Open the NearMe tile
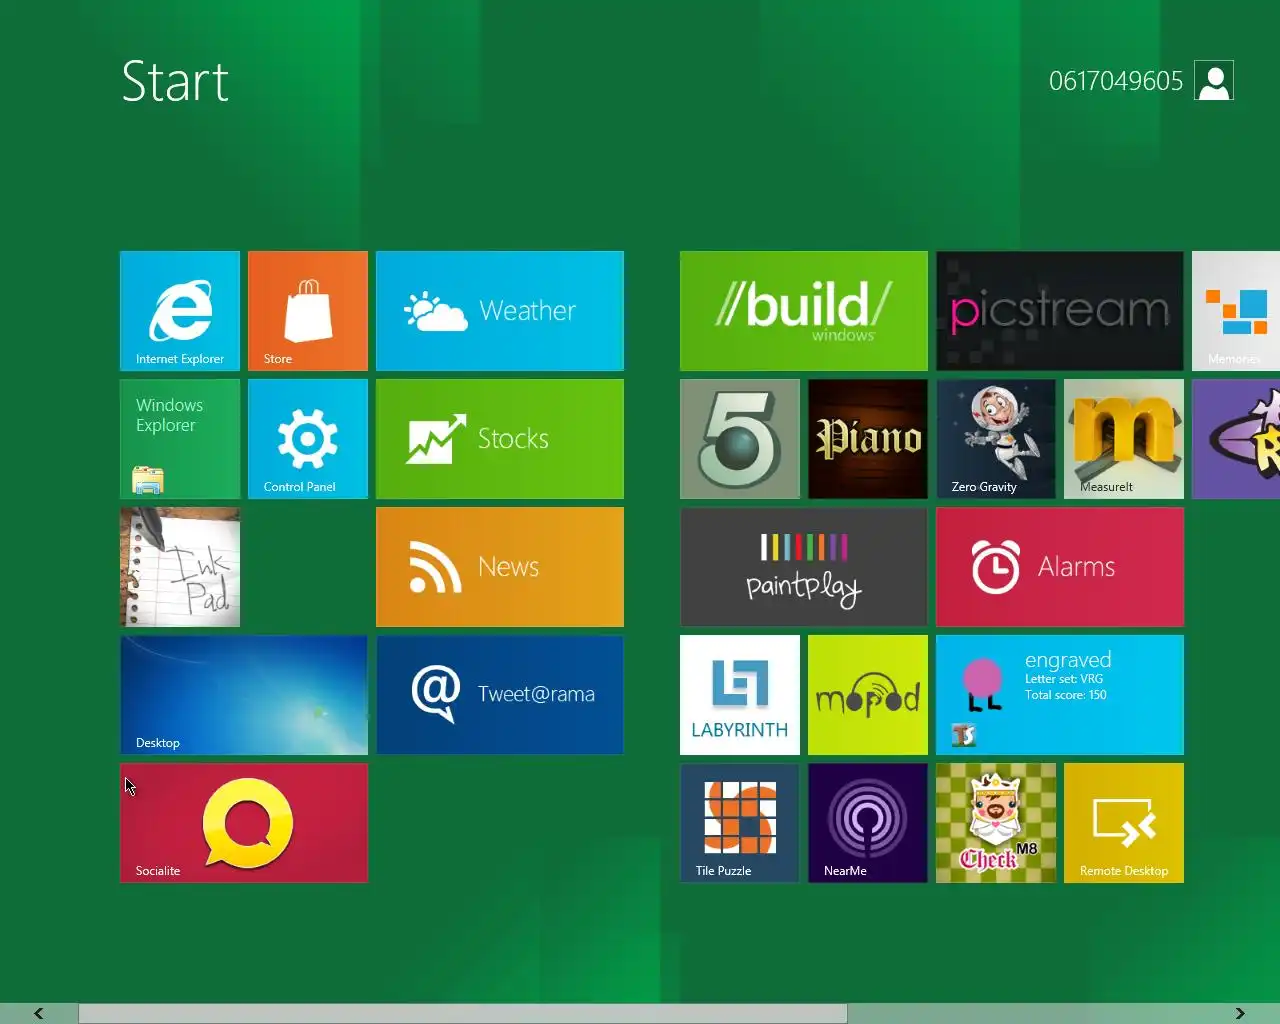This screenshot has height=1024, width=1280. coord(868,823)
